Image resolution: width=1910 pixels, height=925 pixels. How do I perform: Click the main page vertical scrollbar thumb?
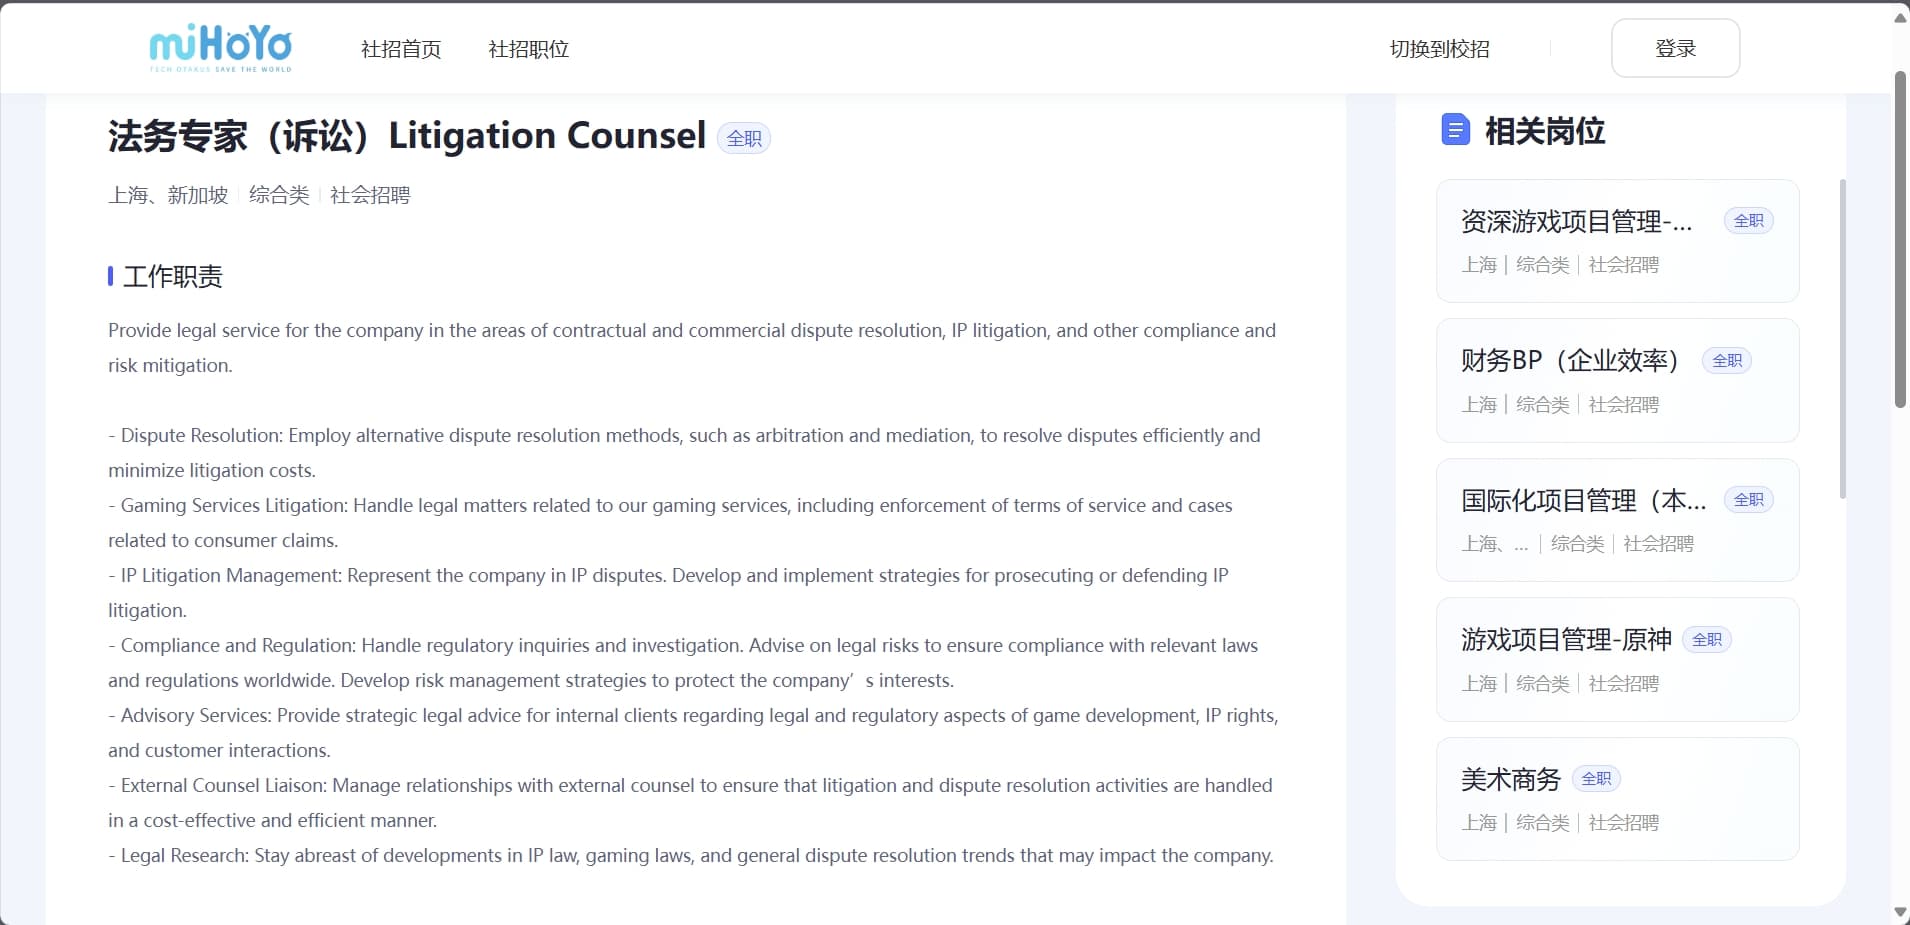pyautogui.click(x=1900, y=240)
